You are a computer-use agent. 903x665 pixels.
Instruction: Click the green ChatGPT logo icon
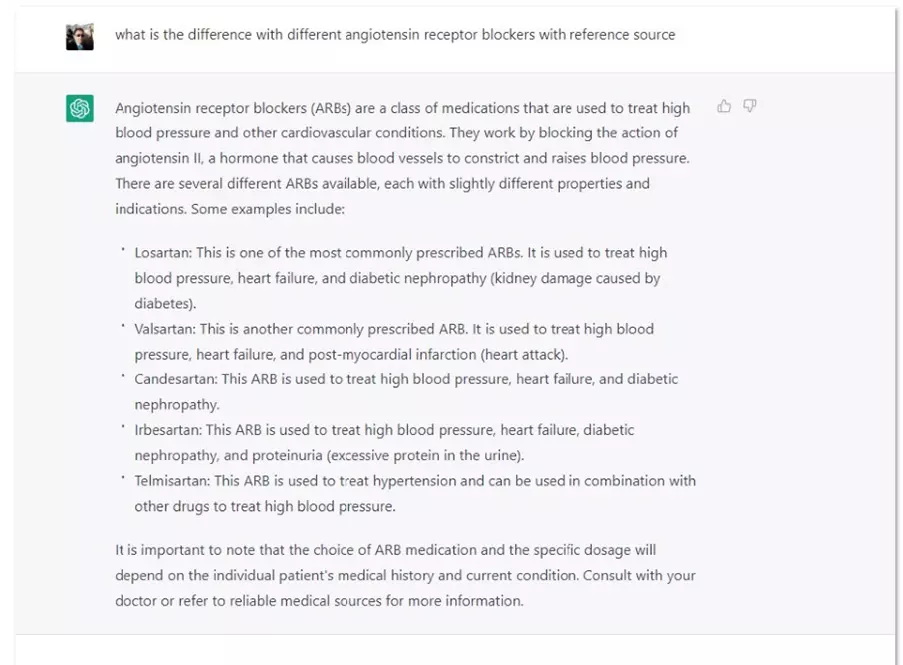click(80, 108)
